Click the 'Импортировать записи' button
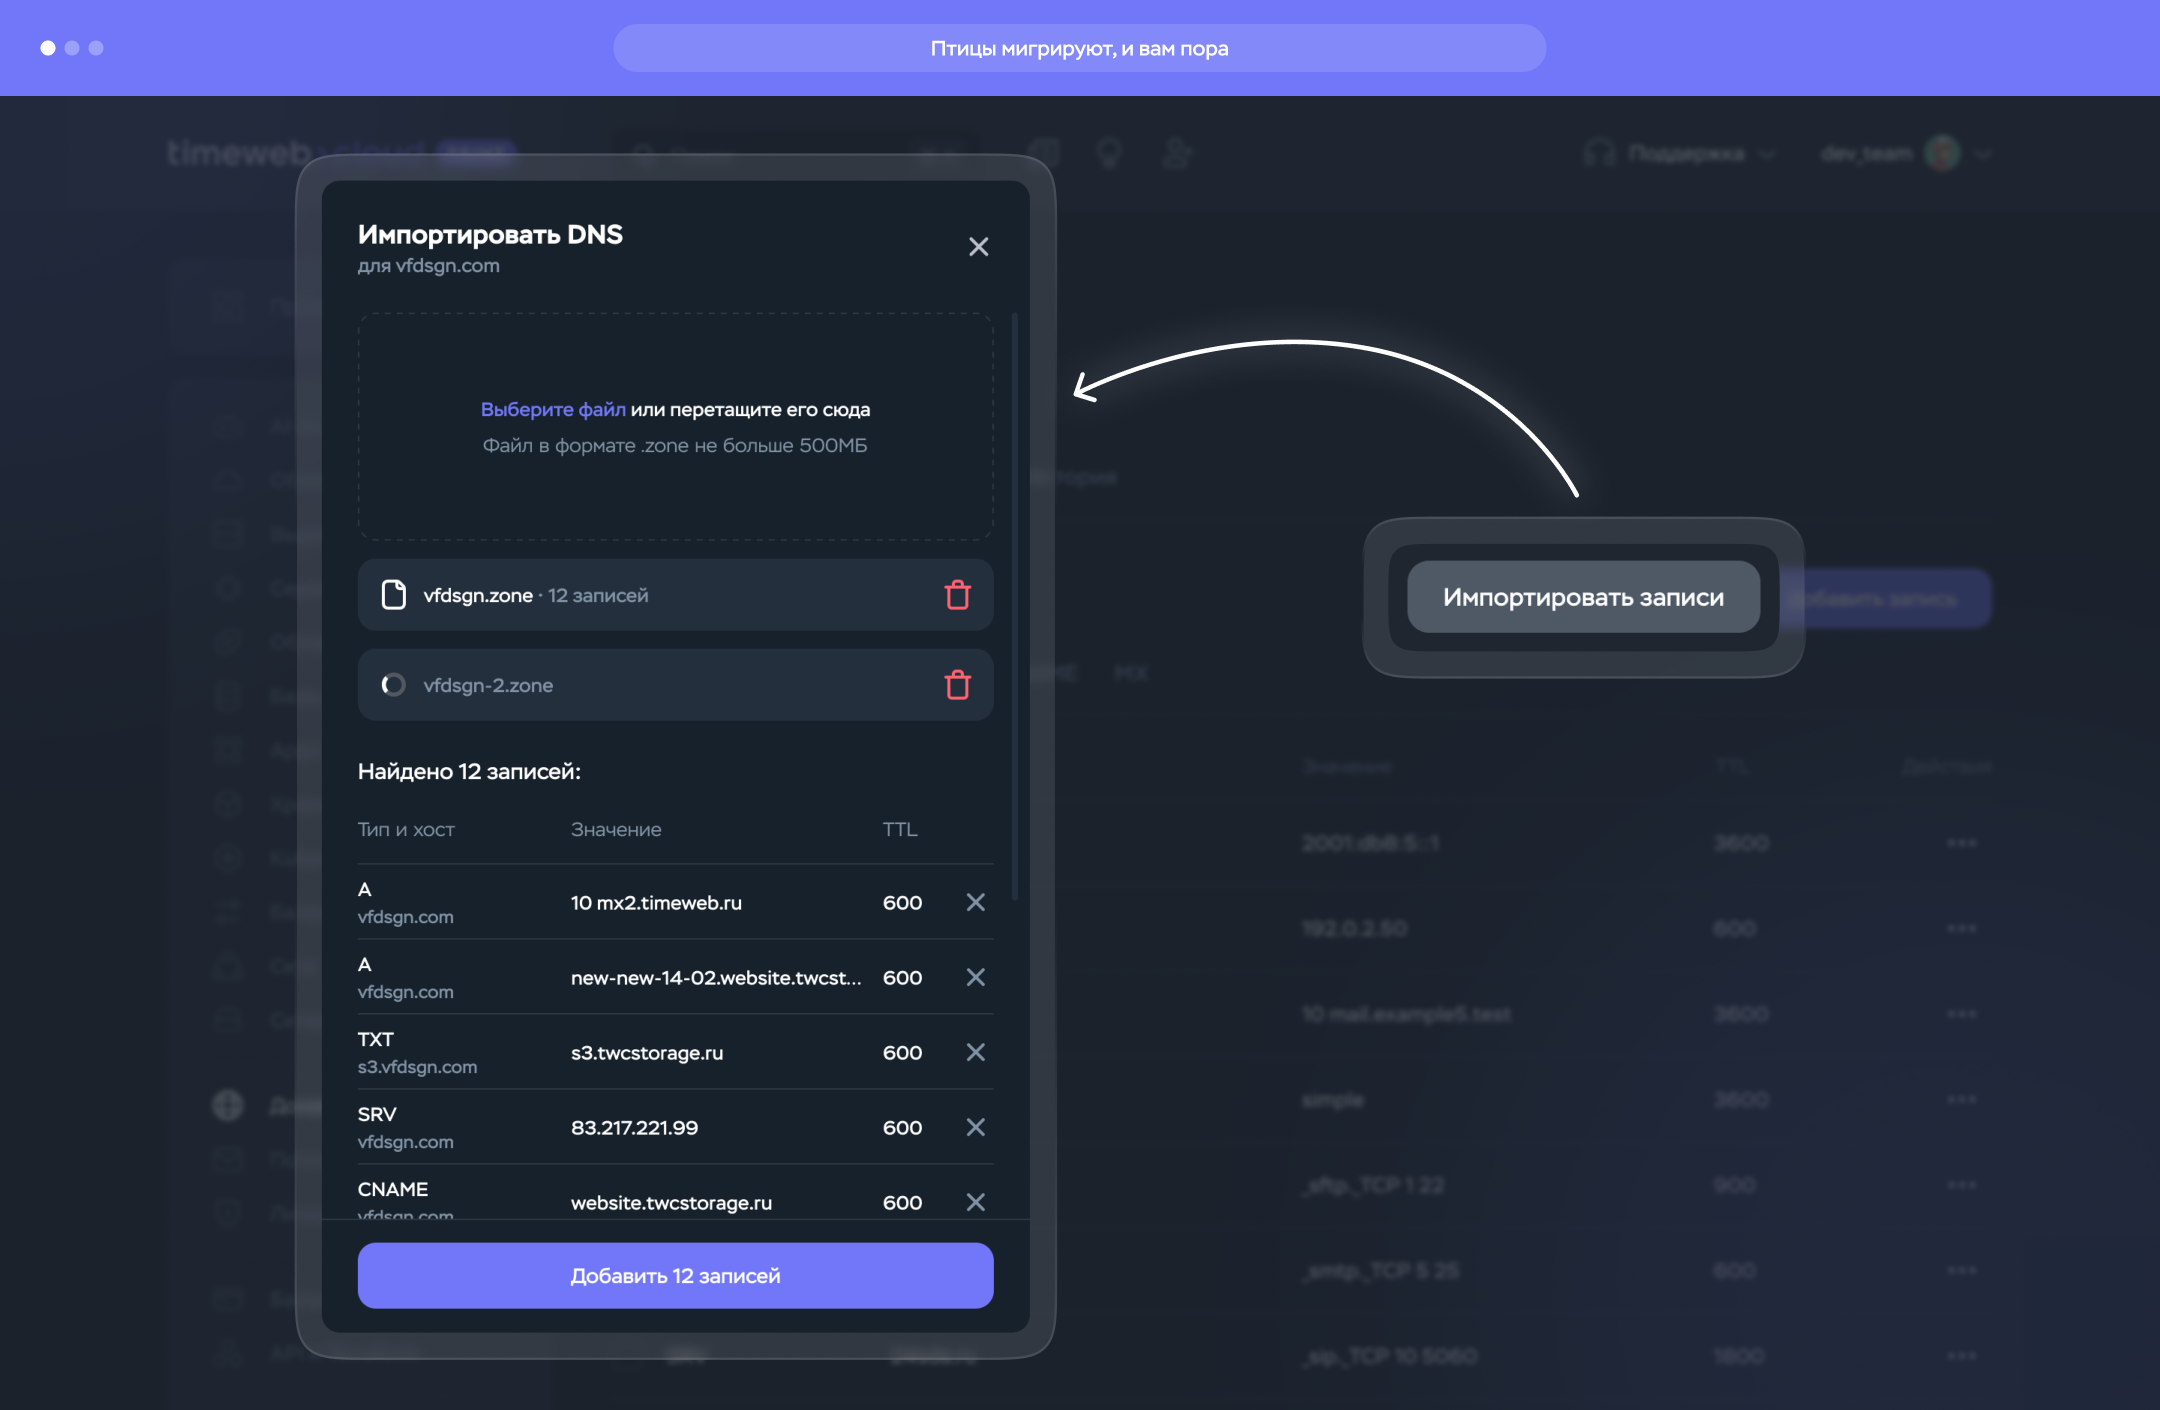 click(1583, 597)
